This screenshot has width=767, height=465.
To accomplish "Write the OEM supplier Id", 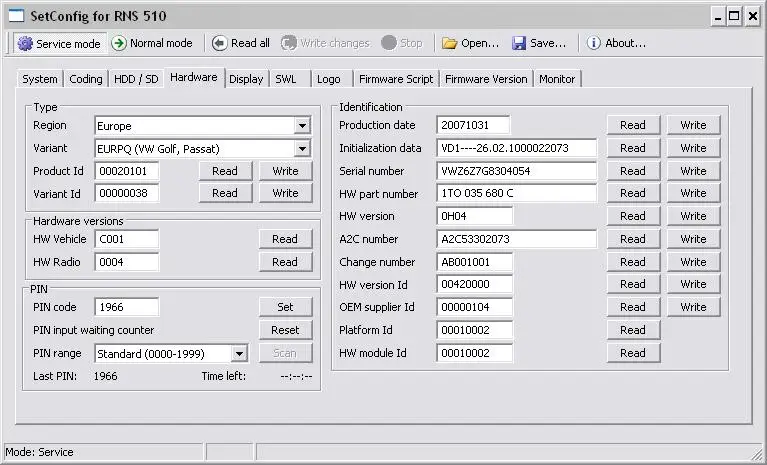I will point(694,307).
